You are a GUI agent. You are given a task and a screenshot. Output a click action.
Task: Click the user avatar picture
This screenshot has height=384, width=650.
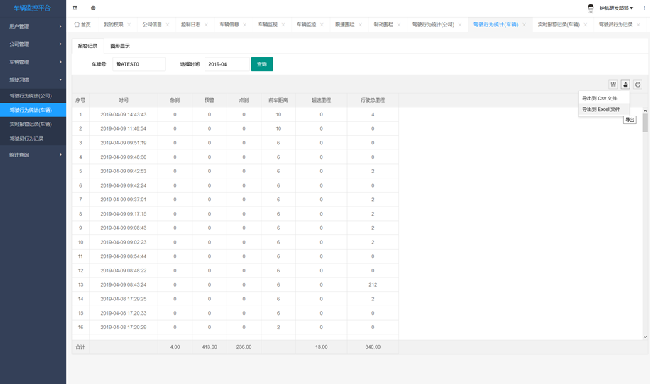coord(591,8)
